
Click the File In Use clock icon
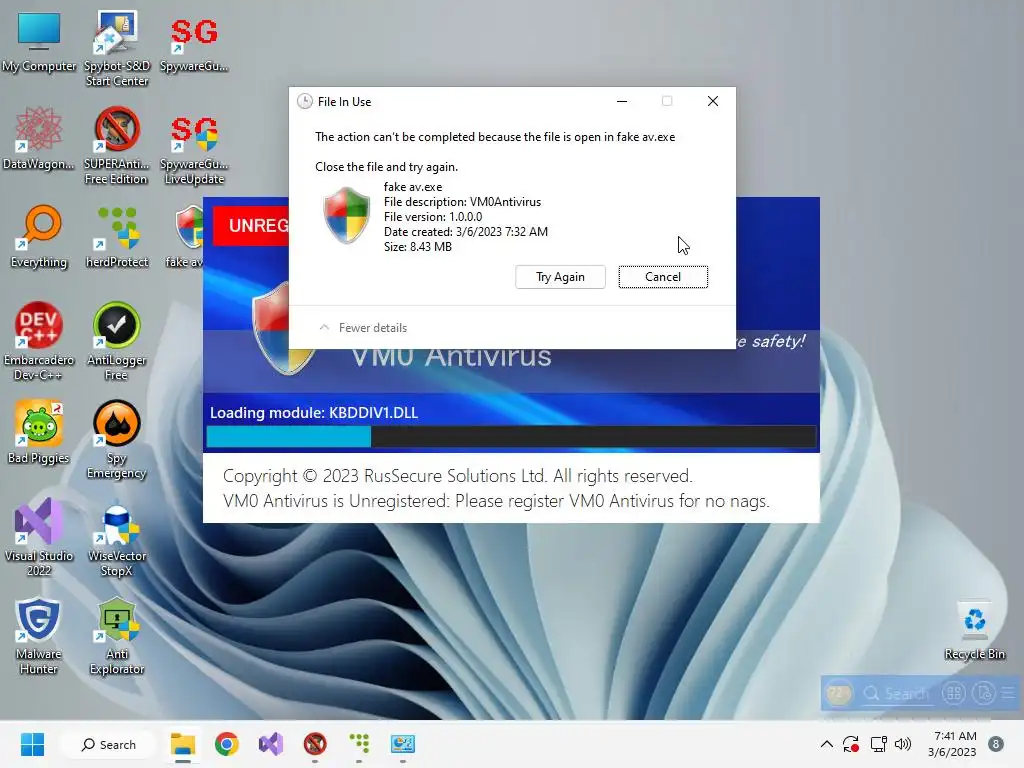(305, 101)
